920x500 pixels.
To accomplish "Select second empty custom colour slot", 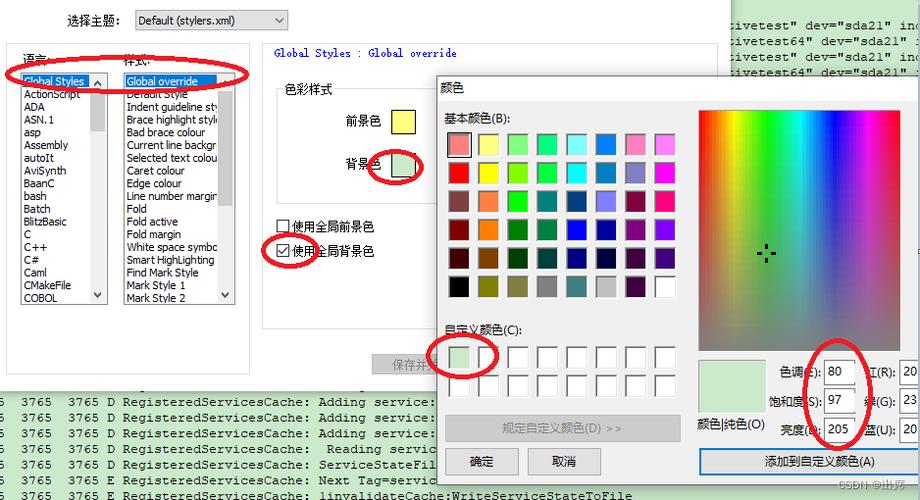I will [488, 357].
